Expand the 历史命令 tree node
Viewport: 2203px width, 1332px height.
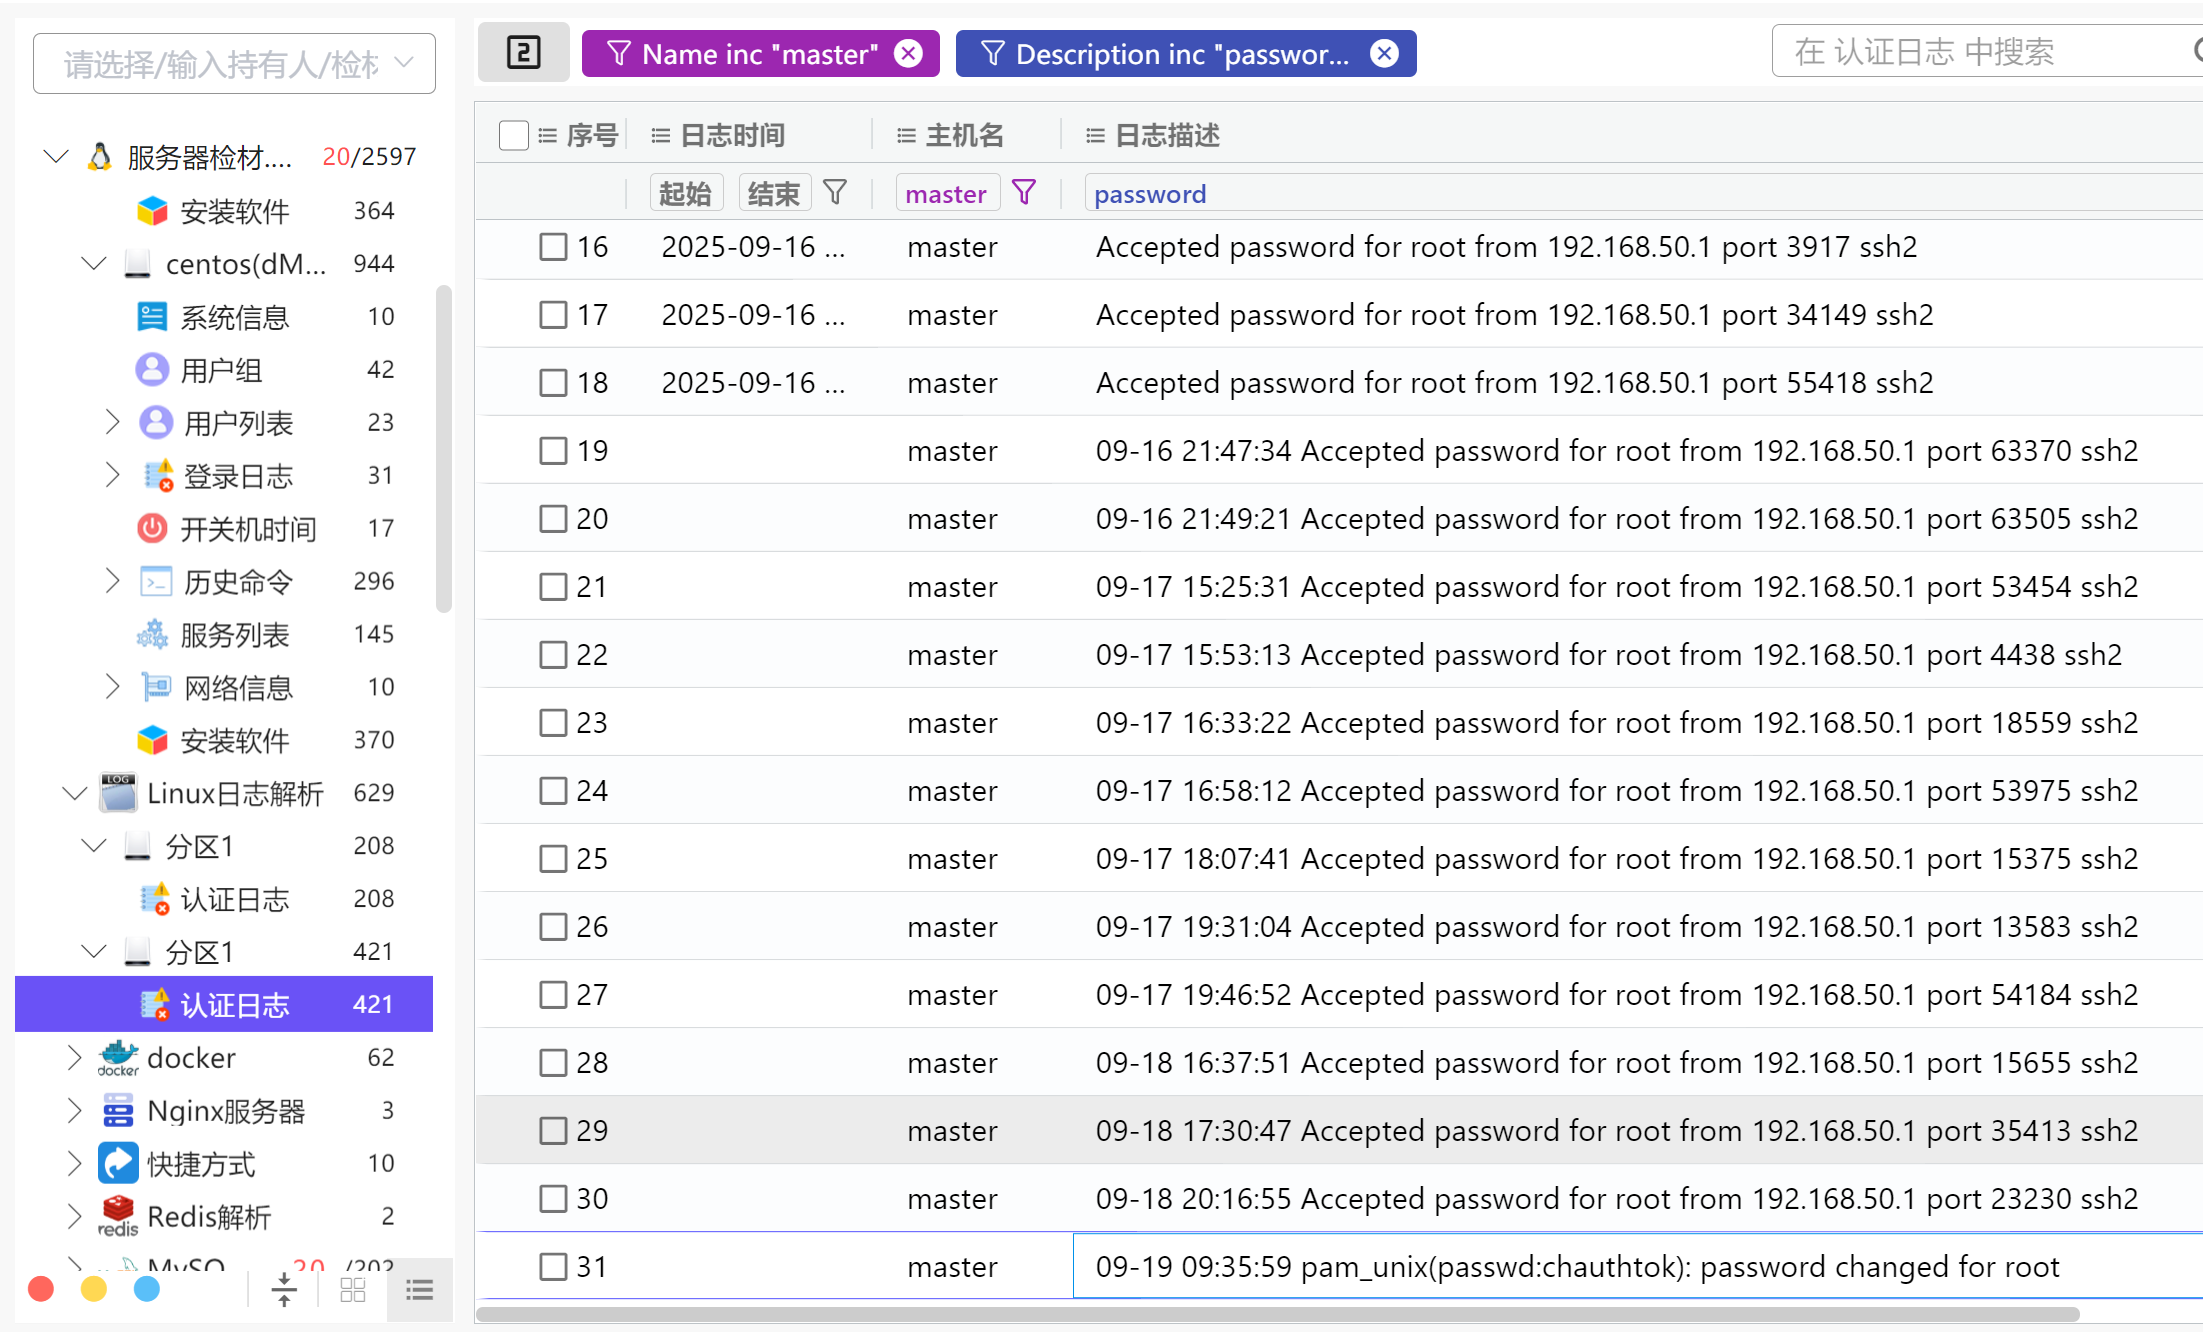(112, 581)
